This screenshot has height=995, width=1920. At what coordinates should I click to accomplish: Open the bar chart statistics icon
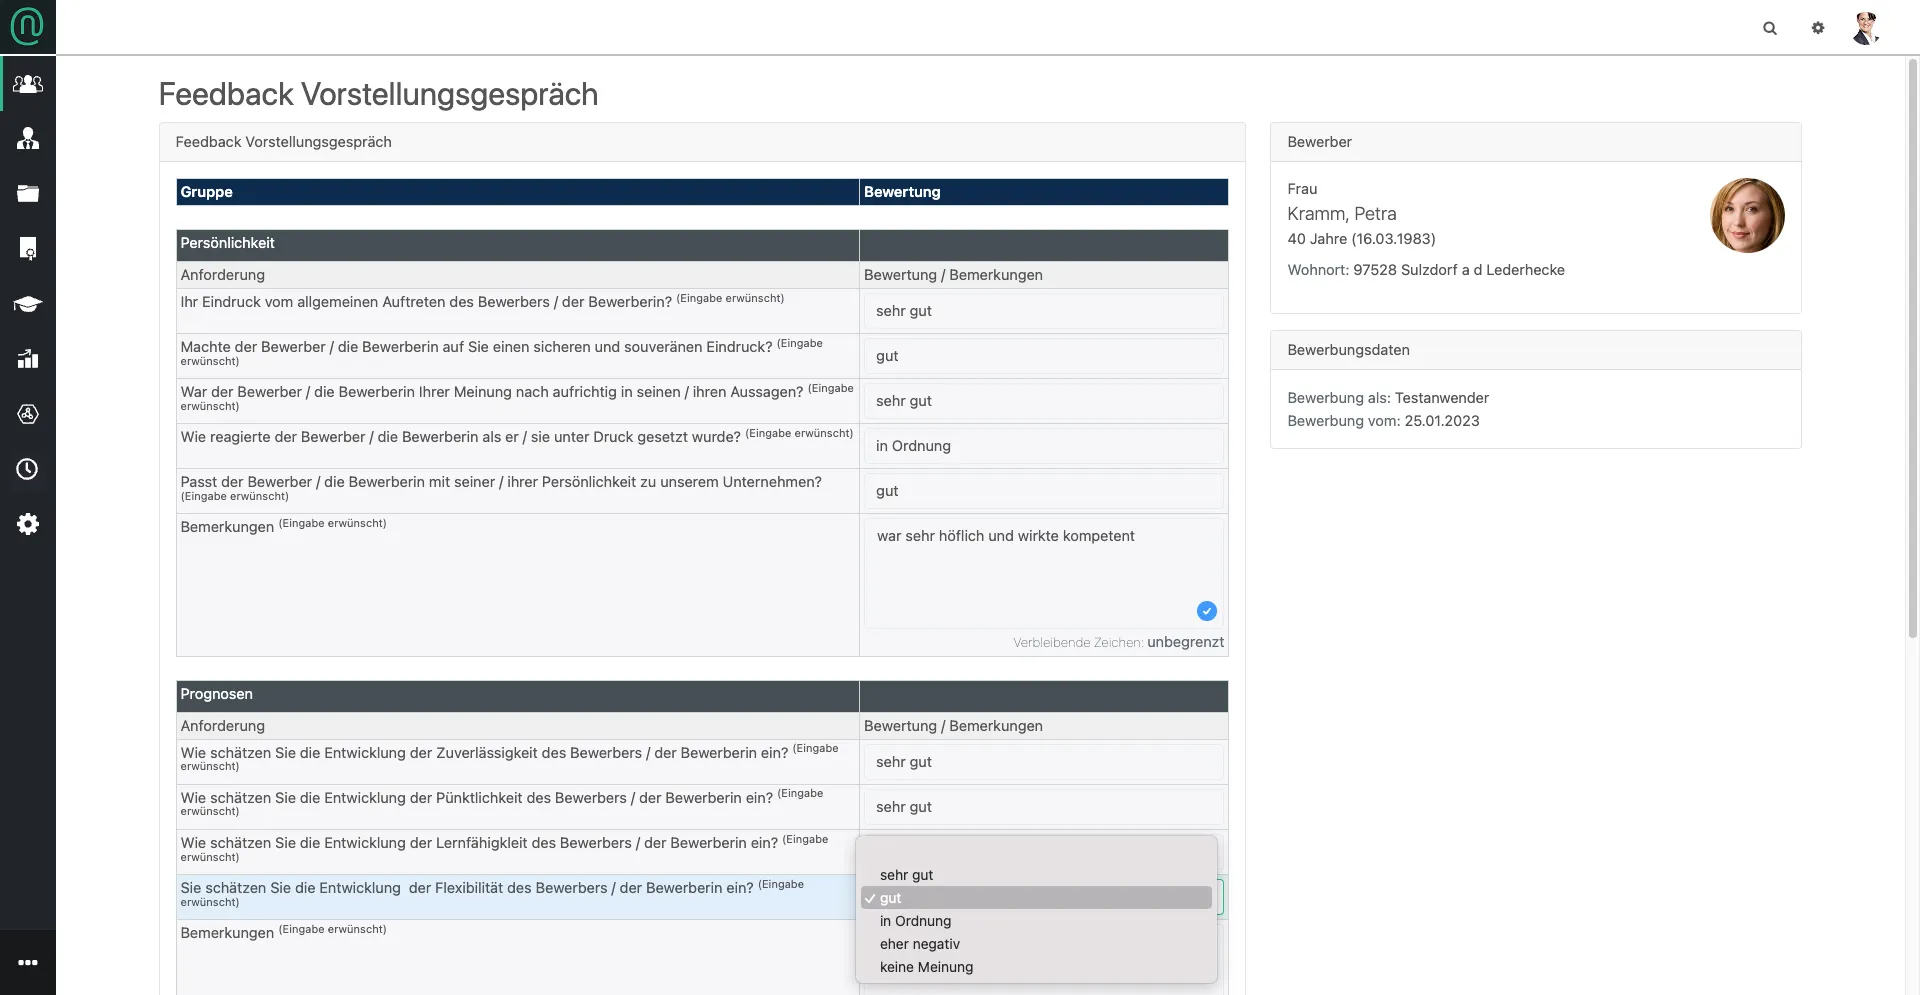coord(28,359)
